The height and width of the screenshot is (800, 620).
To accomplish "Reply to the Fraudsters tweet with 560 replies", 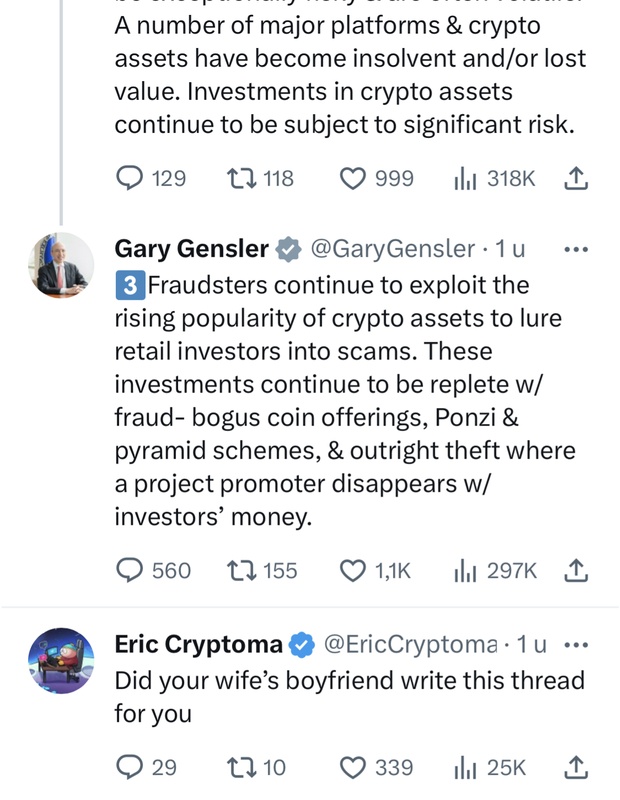I will click(131, 570).
